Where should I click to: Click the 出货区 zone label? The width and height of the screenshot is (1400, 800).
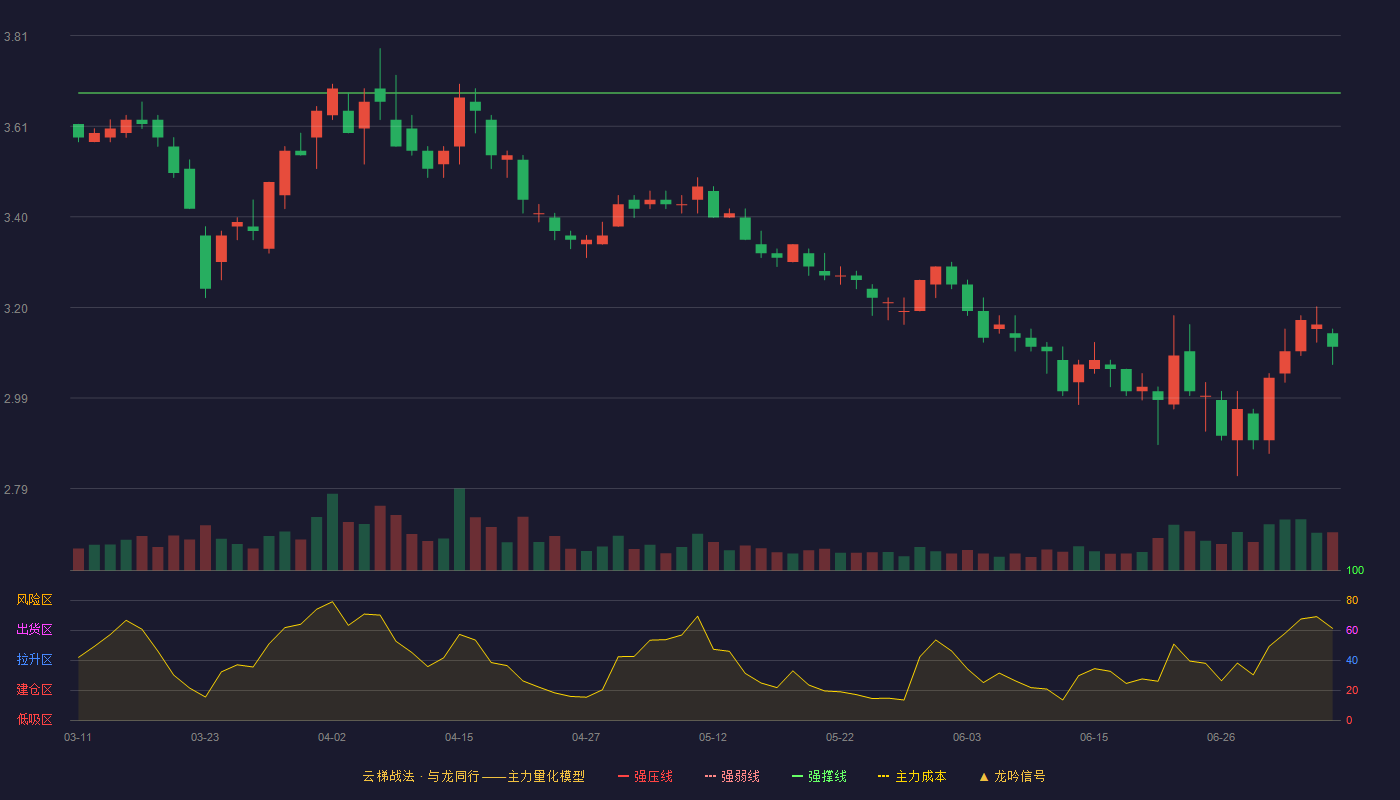(35, 630)
